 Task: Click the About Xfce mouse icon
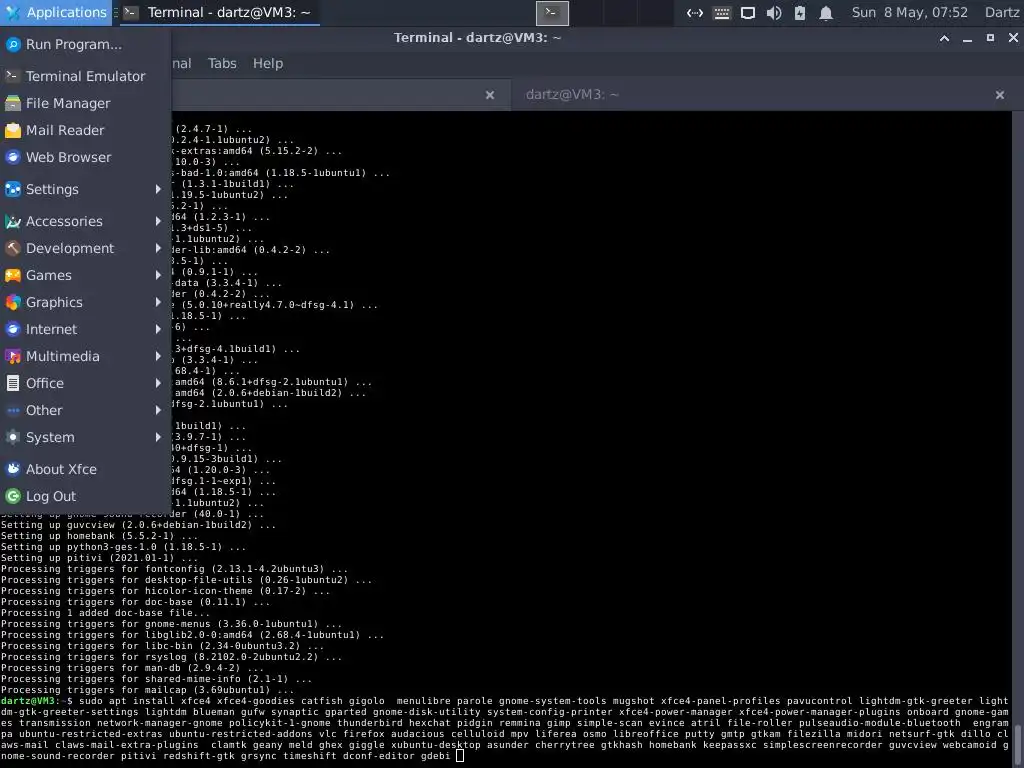(x=12, y=469)
